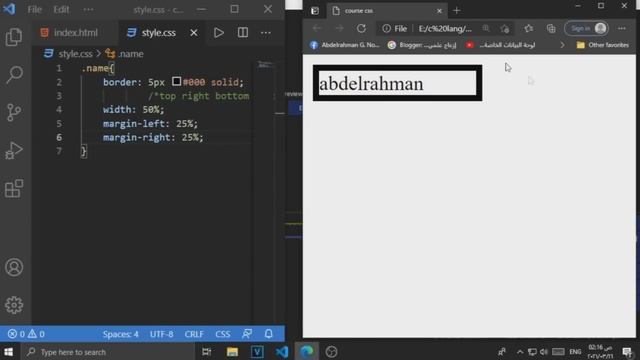Open the YouTube dashboard bookmark
Screen dimensions: 640x360
coord(501,45)
